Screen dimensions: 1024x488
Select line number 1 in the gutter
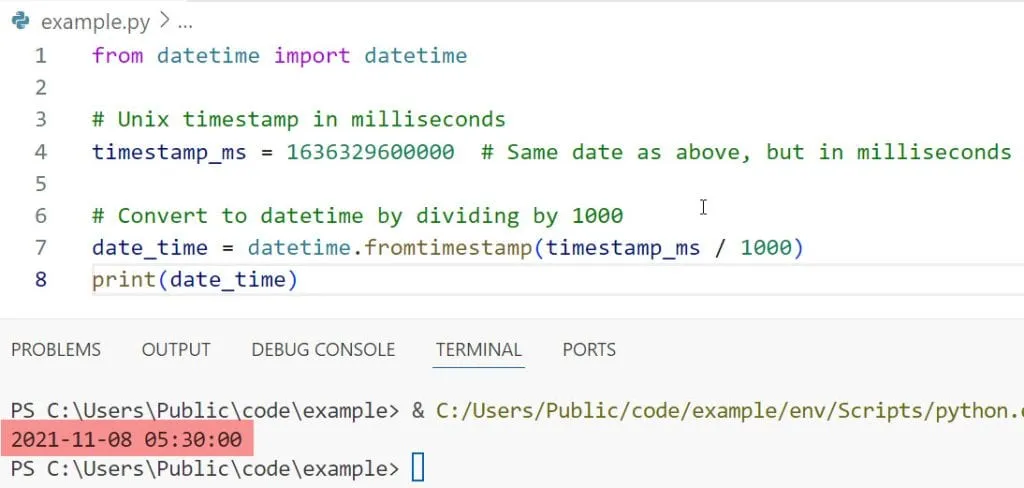pos(41,56)
